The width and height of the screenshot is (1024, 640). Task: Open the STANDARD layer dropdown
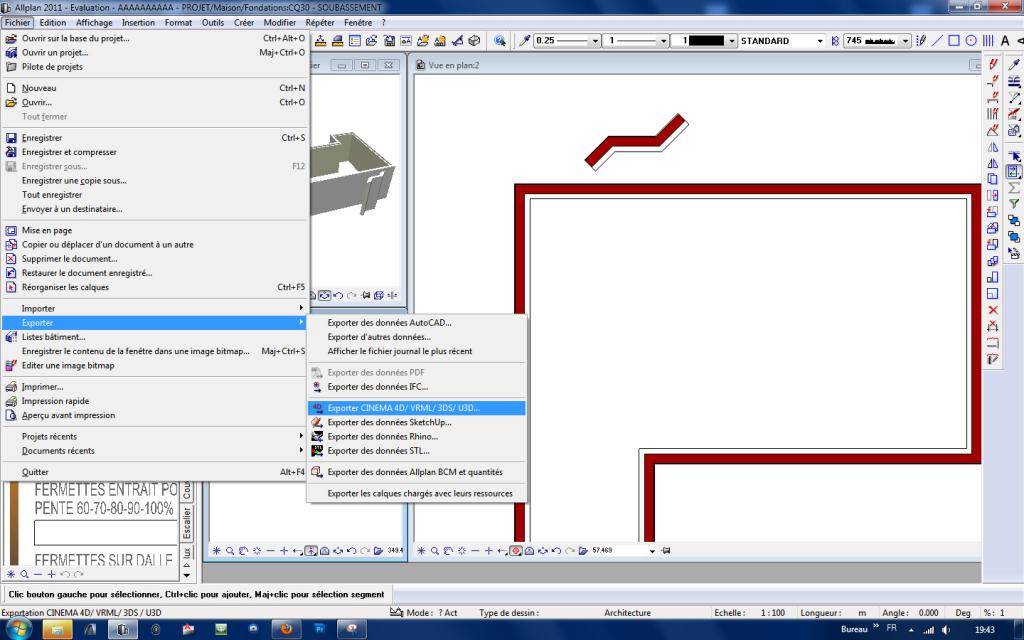click(x=820, y=40)
